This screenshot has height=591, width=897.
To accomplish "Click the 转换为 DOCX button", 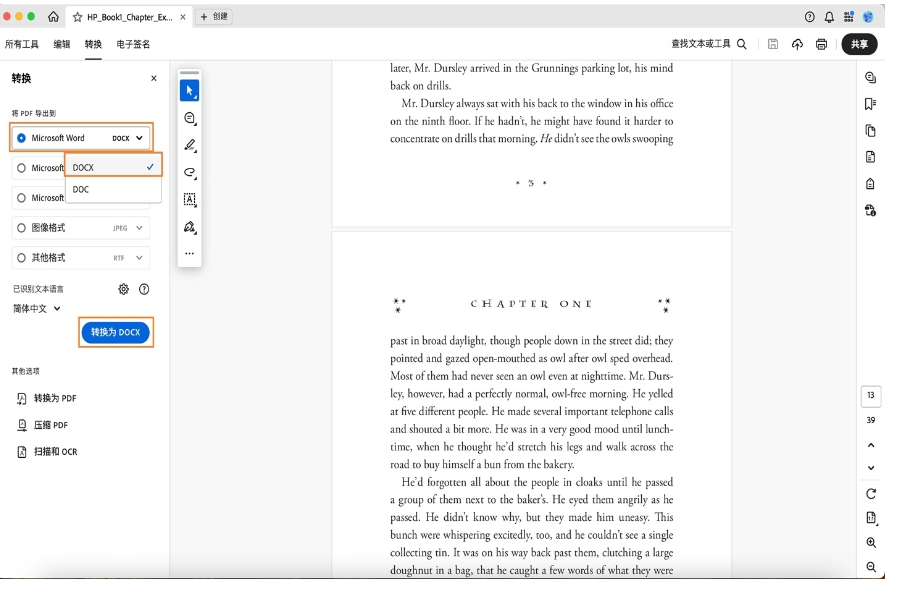I will pyautogui.click(x=116, y=332).
